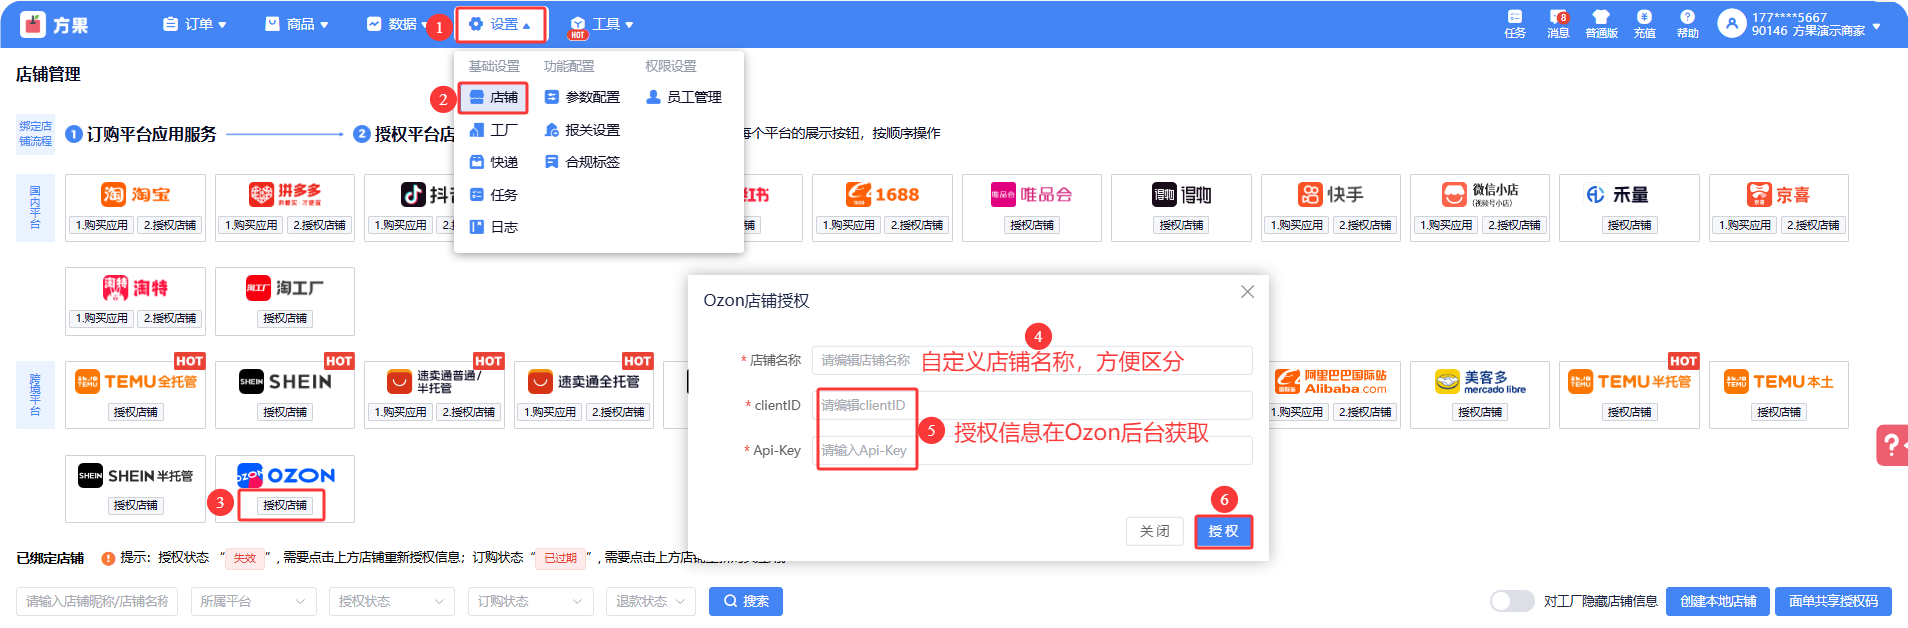The width and height of the screenshot is (1908, 628).
Task: Click 授权店铺 under OZON
Action: click(x=285, y=505)
